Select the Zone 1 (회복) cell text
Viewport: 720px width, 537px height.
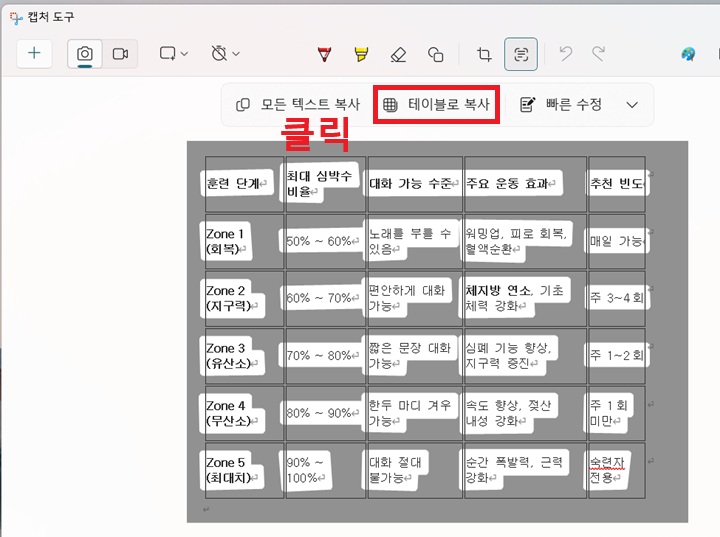tap(226, 241)
